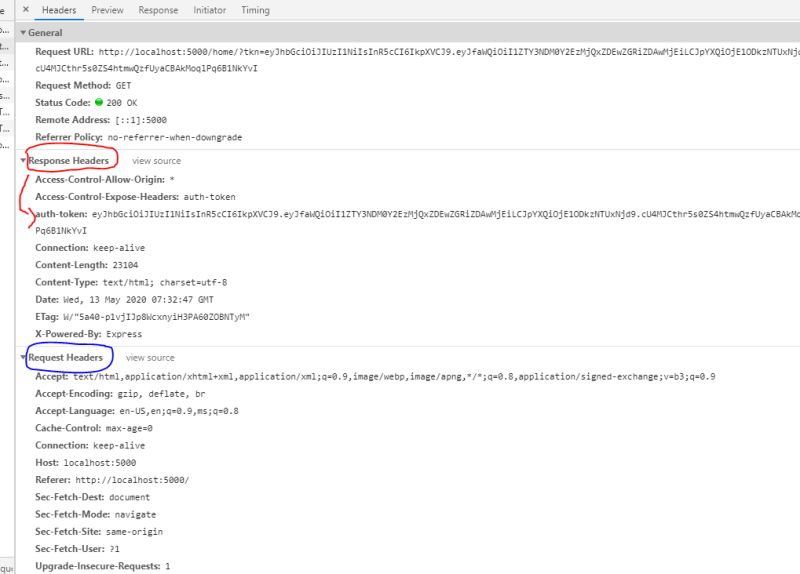800x574 pixels.
Task: Select Referrer Policy no-referrer-when-downgrade value
Action: pyautogui.click(x=174, y=137)
